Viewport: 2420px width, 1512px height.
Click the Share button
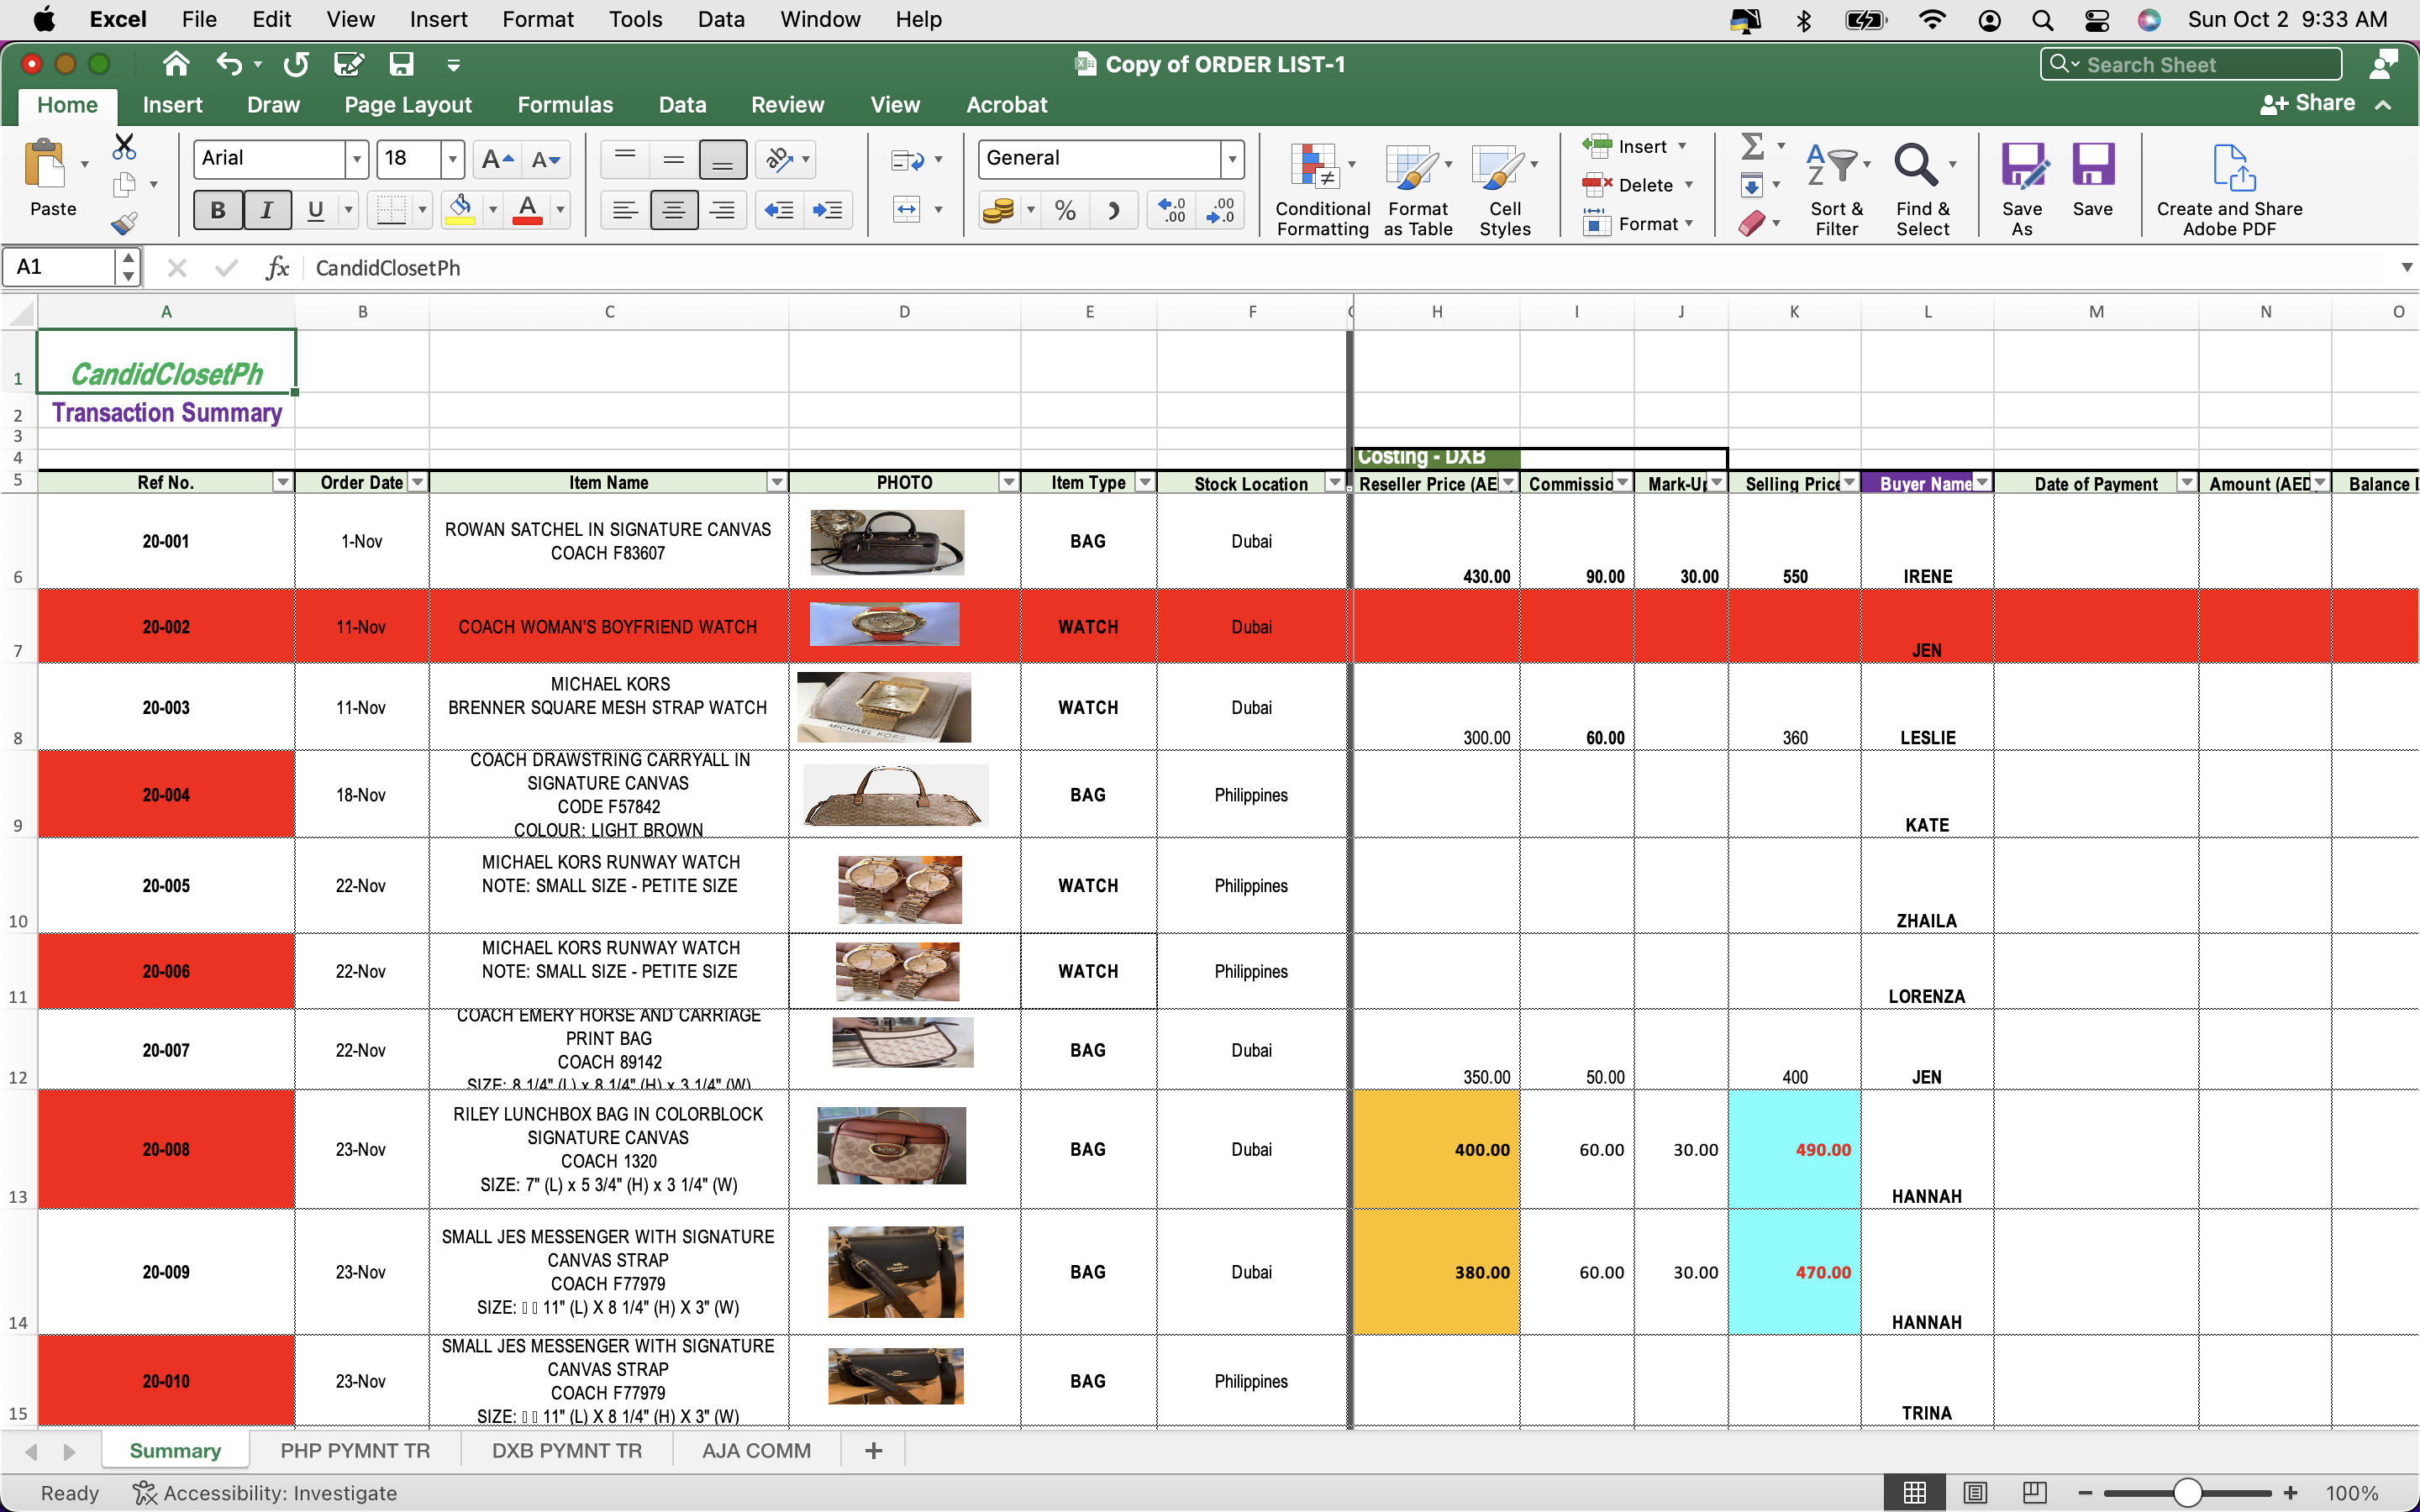coord(2308,104)
